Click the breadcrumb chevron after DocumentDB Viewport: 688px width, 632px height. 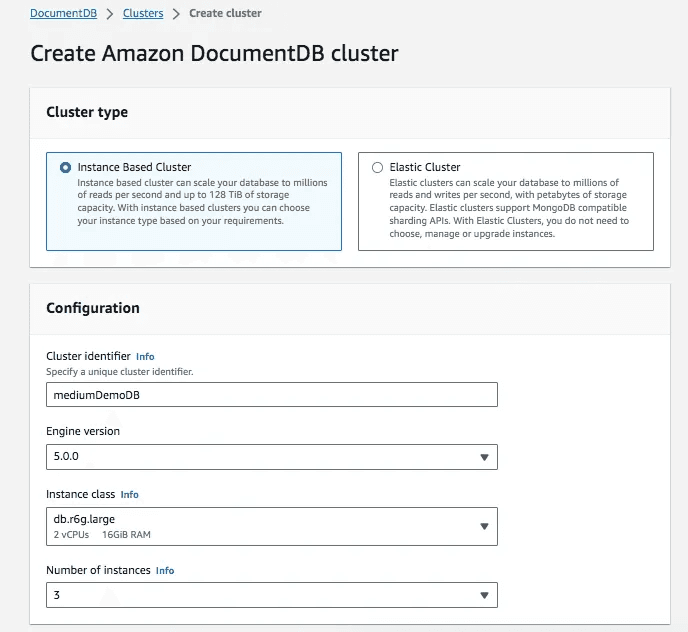[110, 14]
